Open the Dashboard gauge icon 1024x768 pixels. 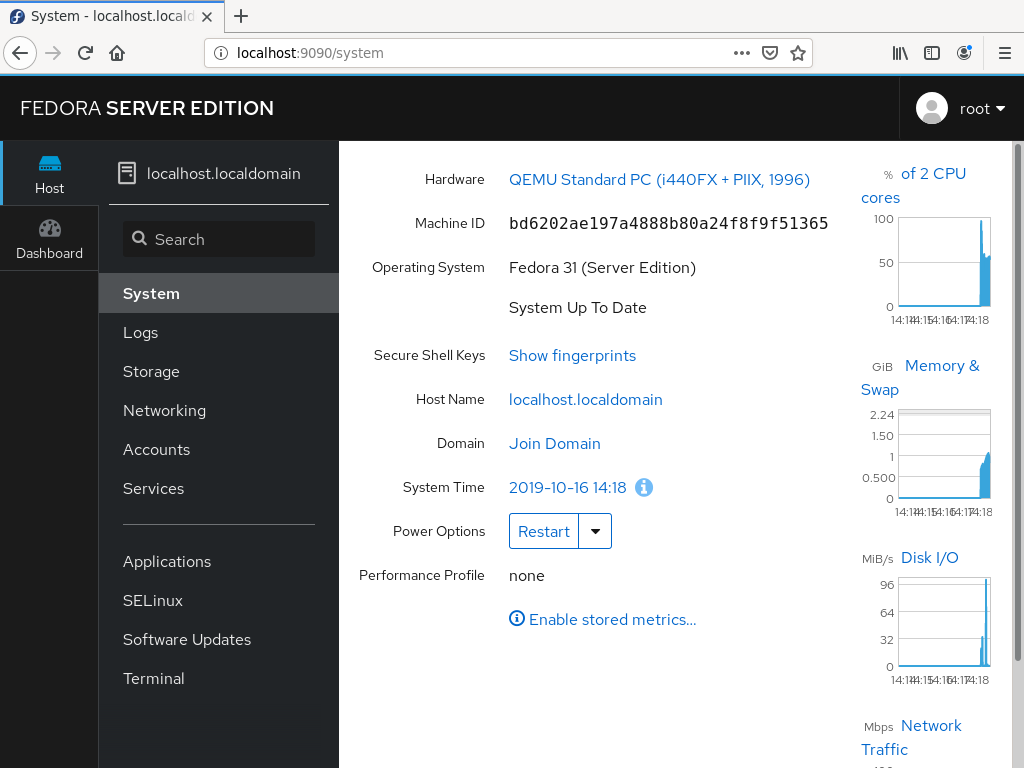(x=50, y=229)
